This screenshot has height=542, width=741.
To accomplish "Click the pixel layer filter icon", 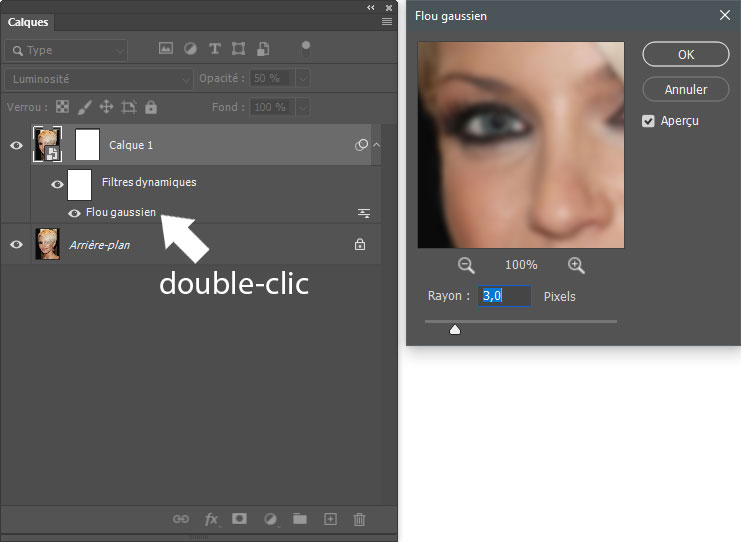I will [165, 49].
